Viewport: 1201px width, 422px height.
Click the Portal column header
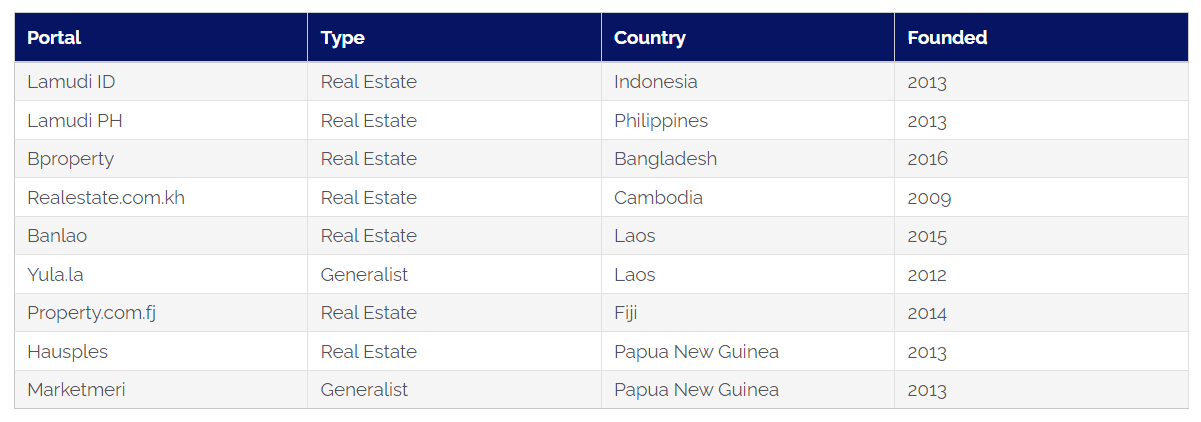(161, 38)
